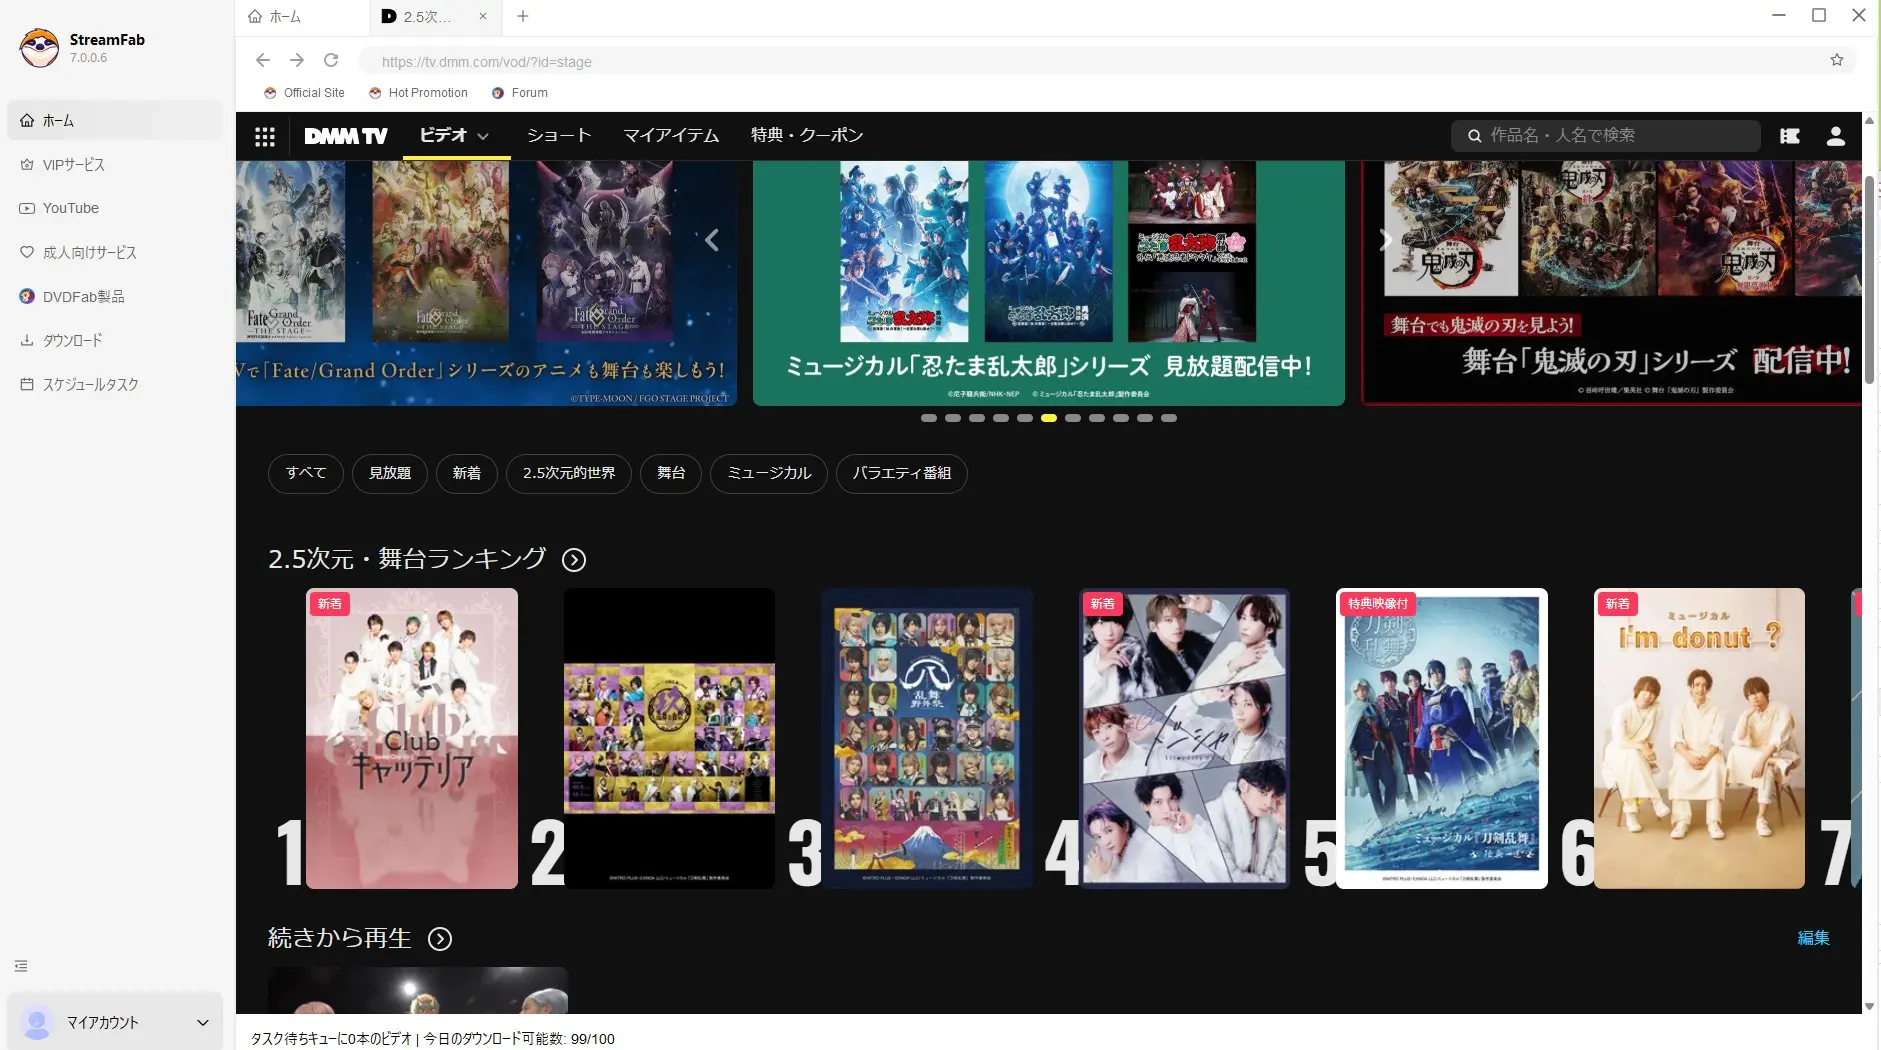This screenshot has width=1881, height=1050.
Task: Open the Fate/Grand Order stage banner
Action: pyautogui.click(x=486, y=284)
